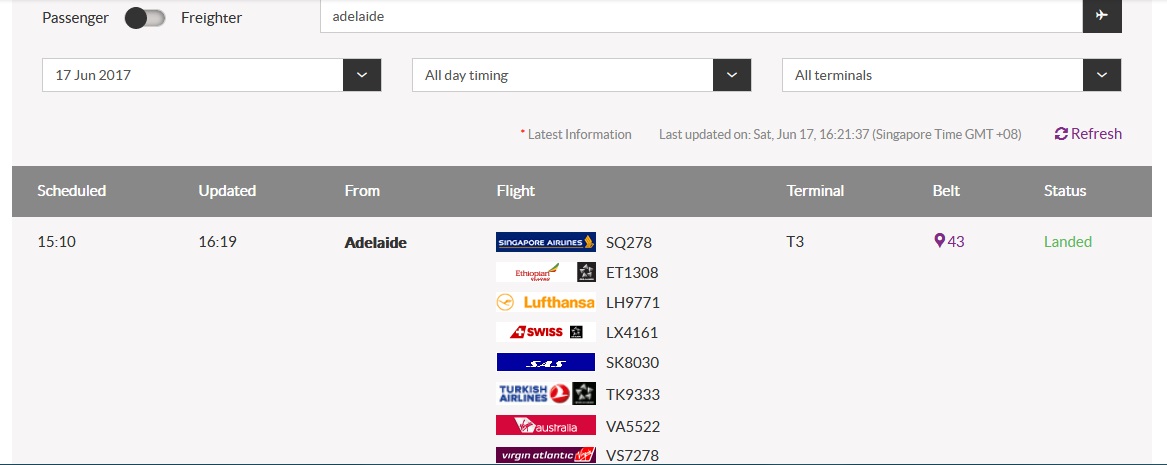Toggle the Passenger/Freighter switch
This screenshot has width=1167, height=465.
click(x=145, y=18)
